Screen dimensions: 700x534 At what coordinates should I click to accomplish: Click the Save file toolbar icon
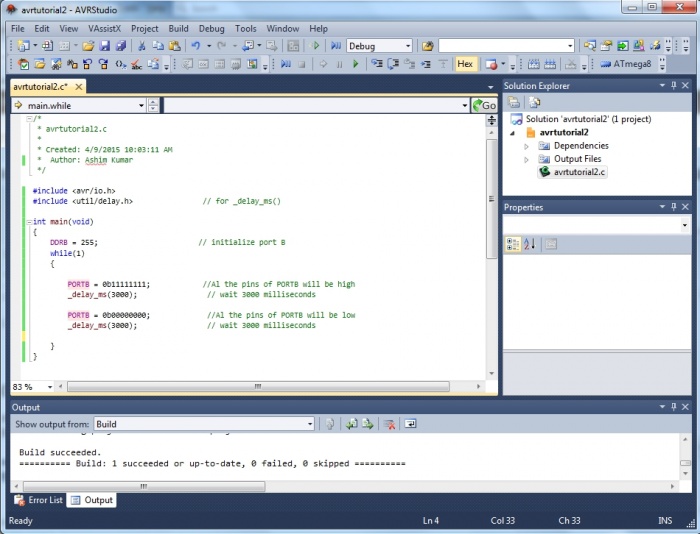(105, 46)
